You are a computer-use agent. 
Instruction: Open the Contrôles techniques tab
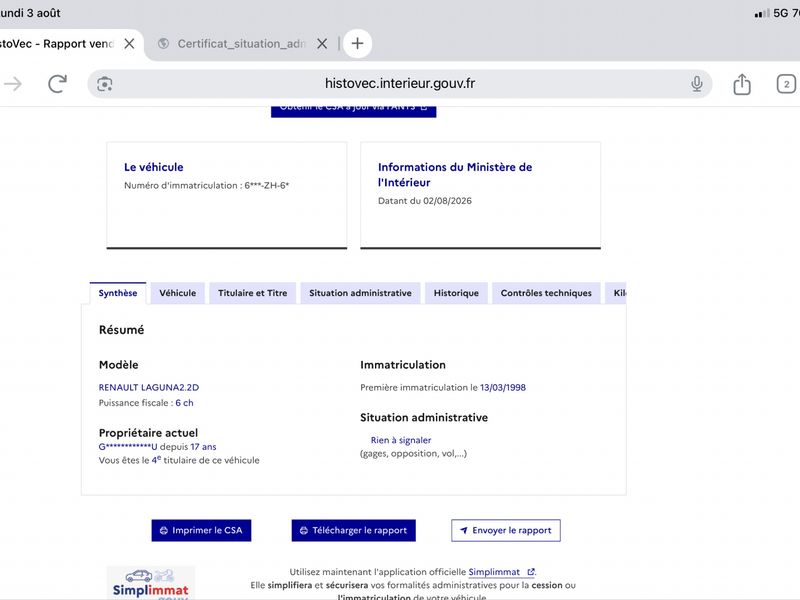(x=546, y=293)
